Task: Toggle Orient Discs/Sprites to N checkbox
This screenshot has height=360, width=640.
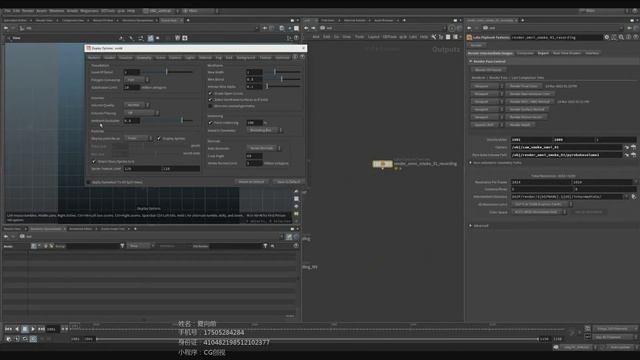Action: (94, 162)
